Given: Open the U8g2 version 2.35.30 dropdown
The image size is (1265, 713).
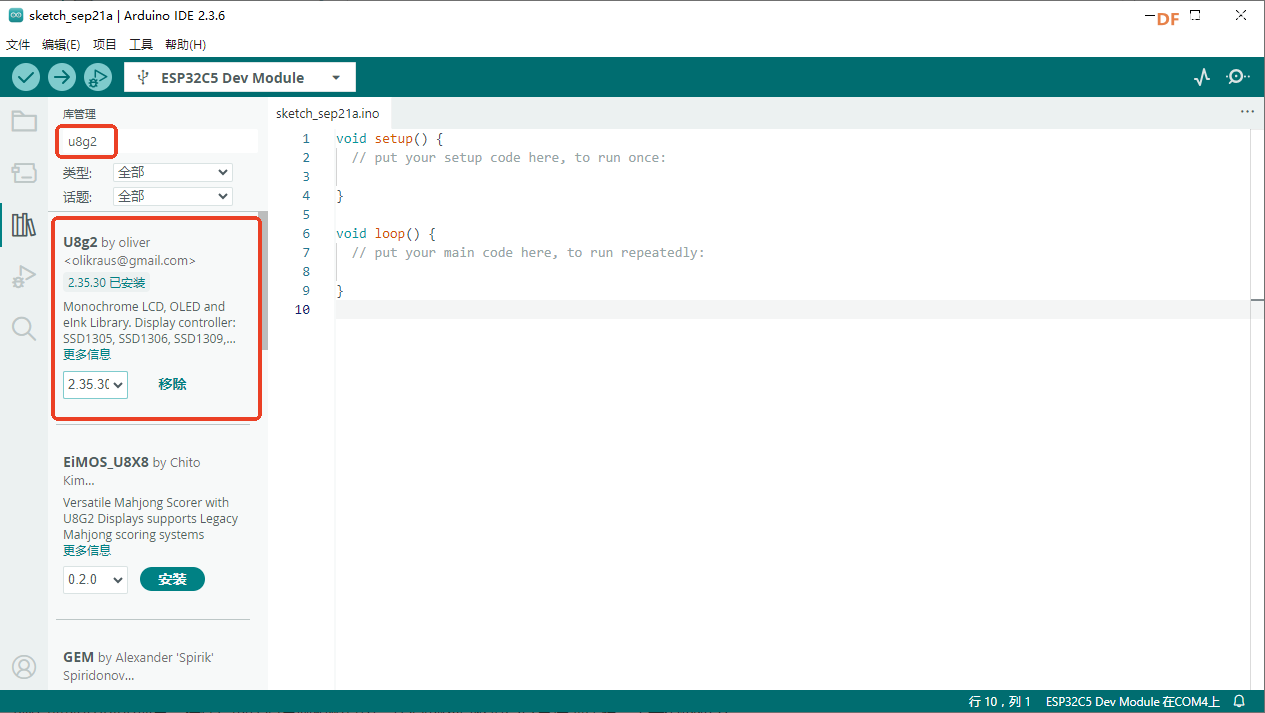Looking at the screenshot, I should (95, 384).
